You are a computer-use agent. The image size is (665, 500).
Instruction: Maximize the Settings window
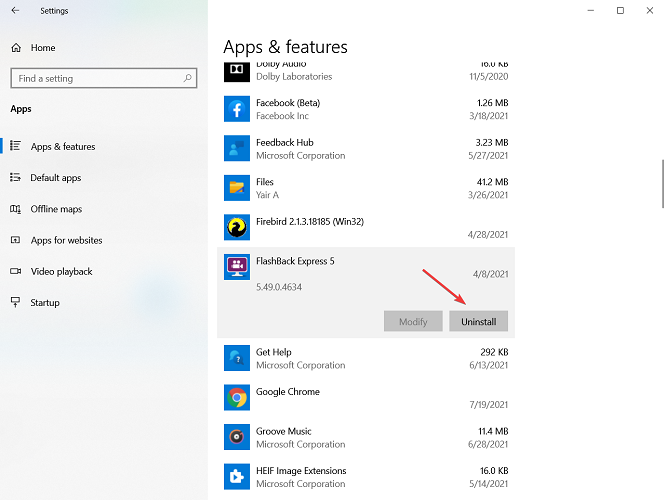click(x=620, y=10)
